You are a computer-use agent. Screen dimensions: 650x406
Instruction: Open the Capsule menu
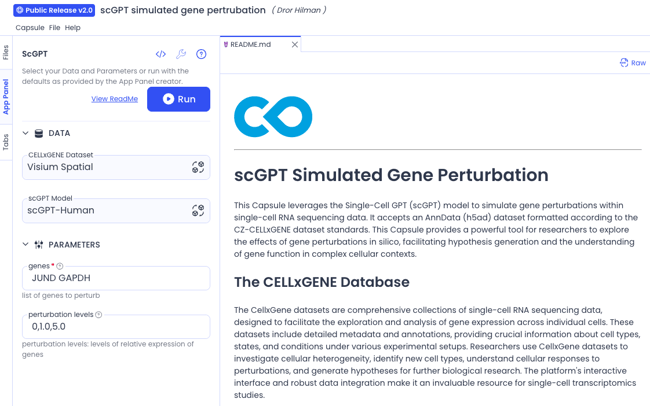(x=30, y=28)
